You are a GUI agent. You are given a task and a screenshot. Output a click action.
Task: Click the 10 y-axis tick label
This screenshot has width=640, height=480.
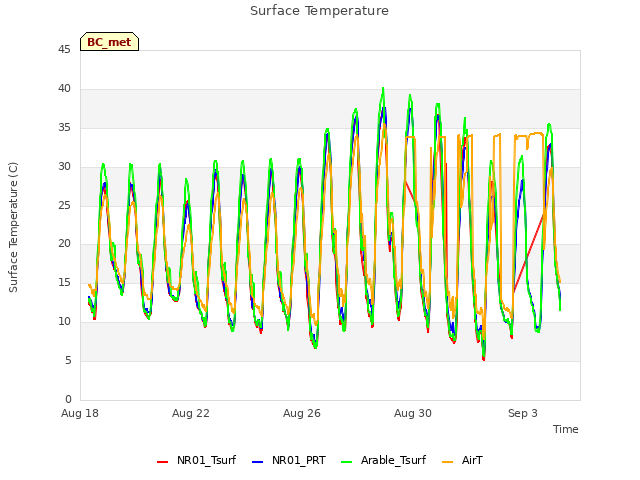[64, 322]
